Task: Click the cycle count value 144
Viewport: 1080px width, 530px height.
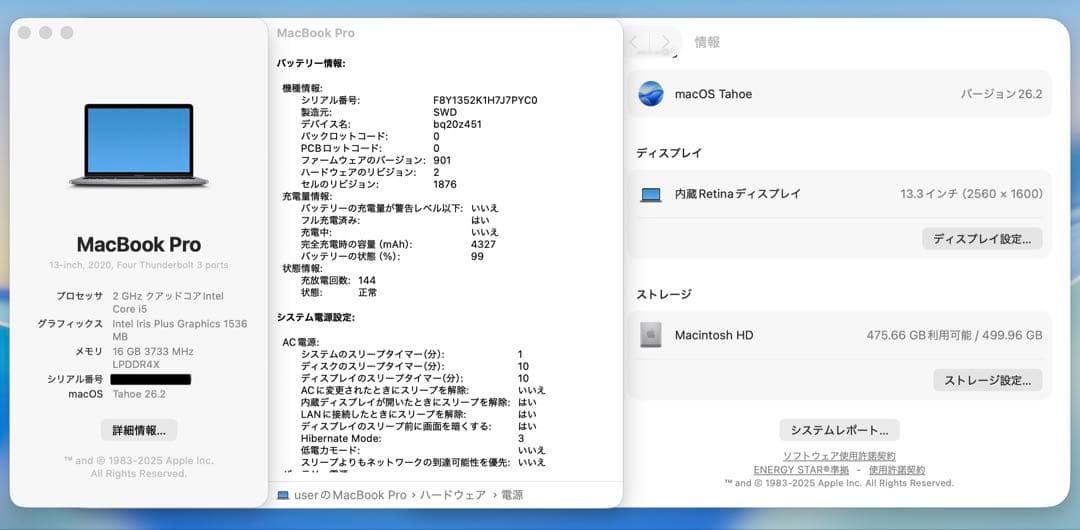Action: point(367,281)
